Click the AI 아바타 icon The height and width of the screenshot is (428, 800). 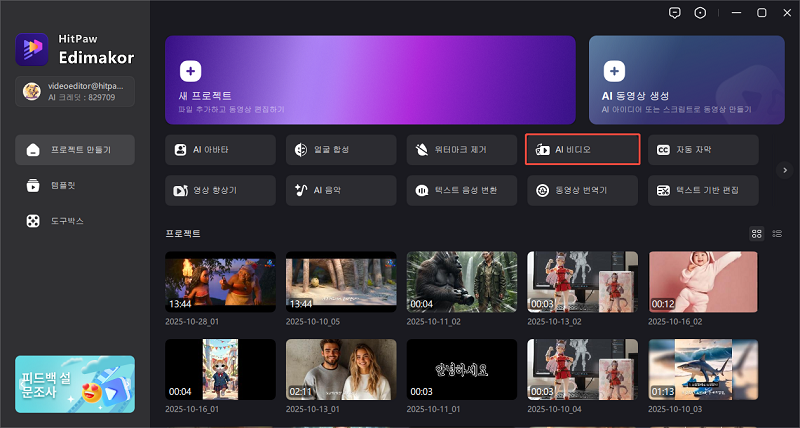pos(180,149)
